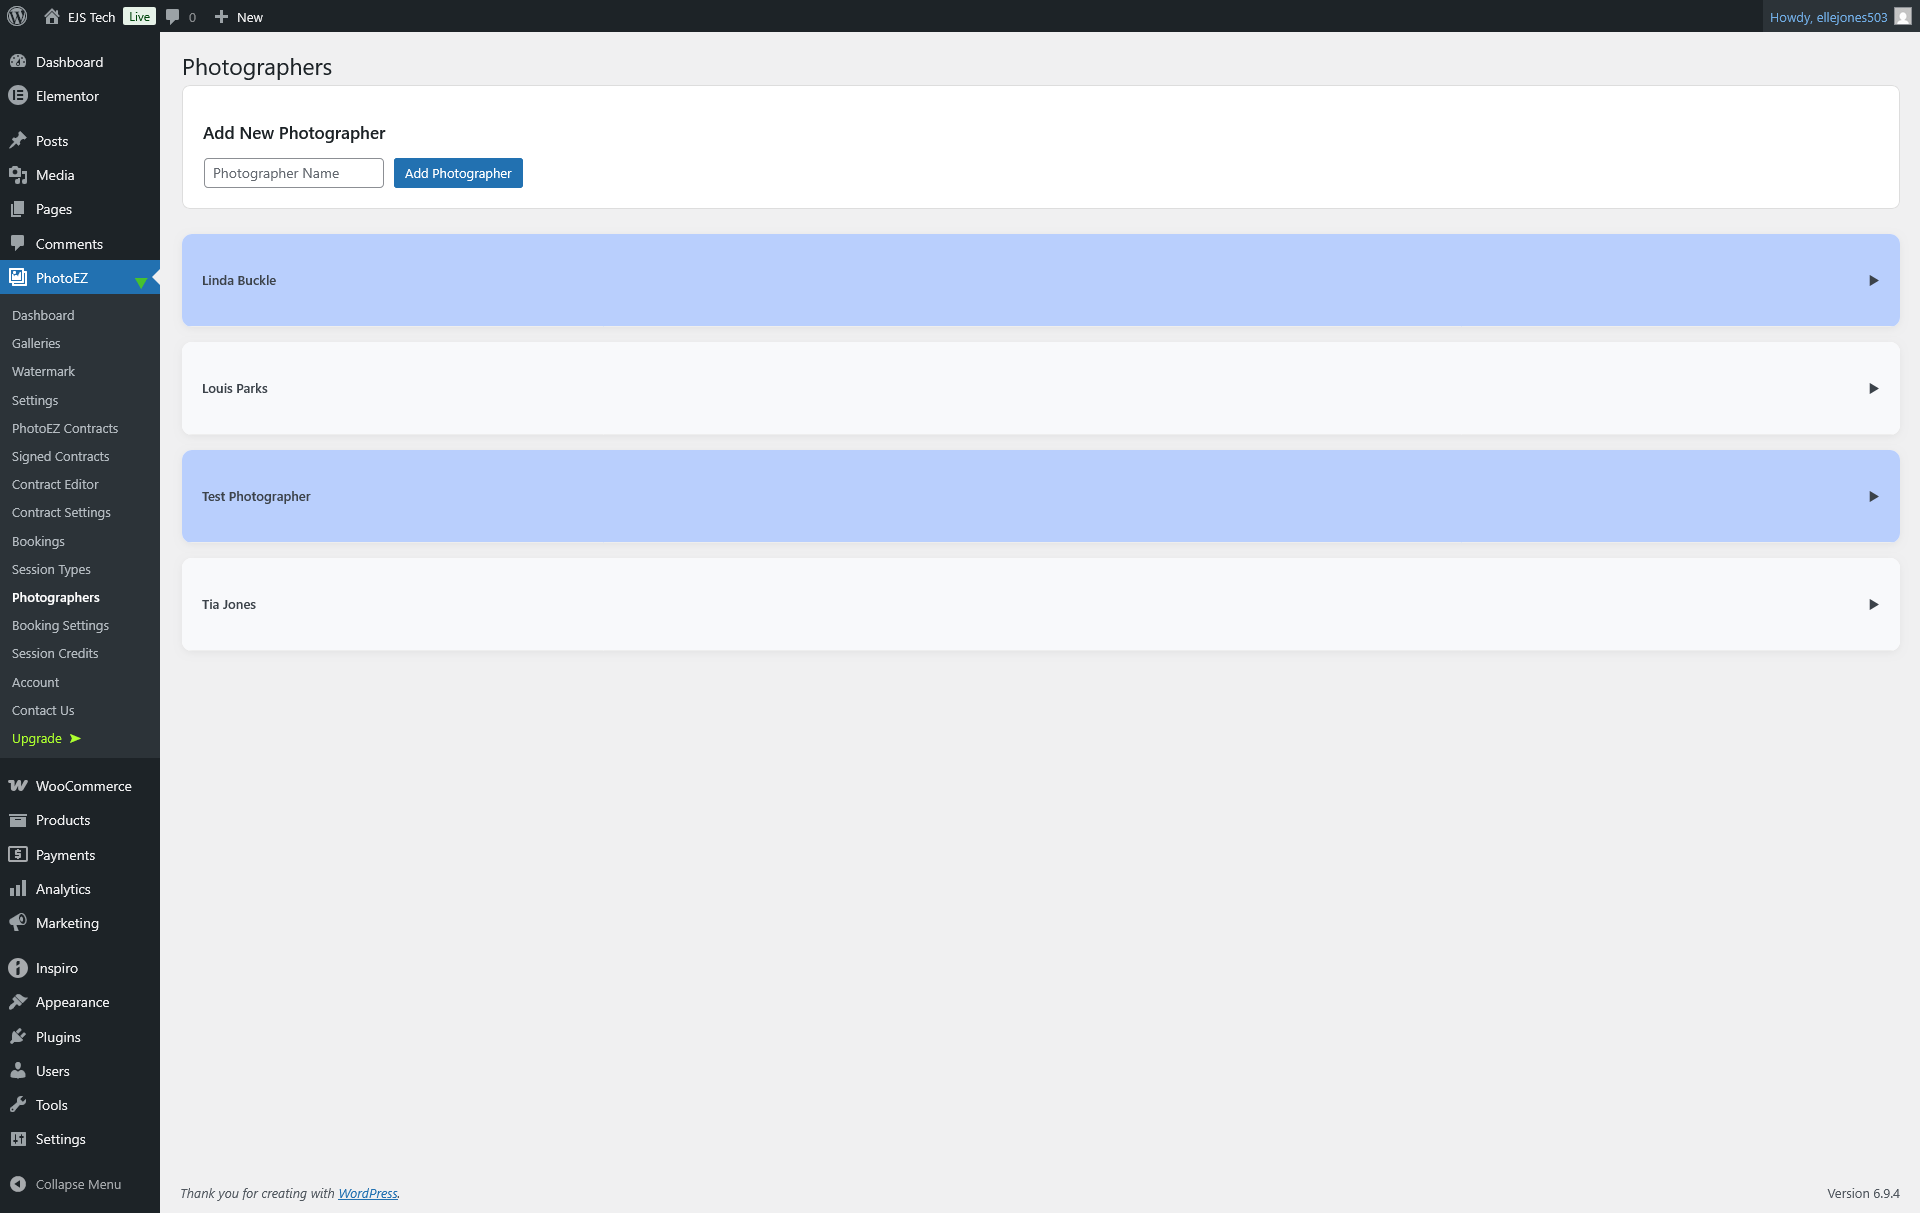Follow the WordPress footer link
Screen dimensions: 1920x1213
[x=367, y=1193]
